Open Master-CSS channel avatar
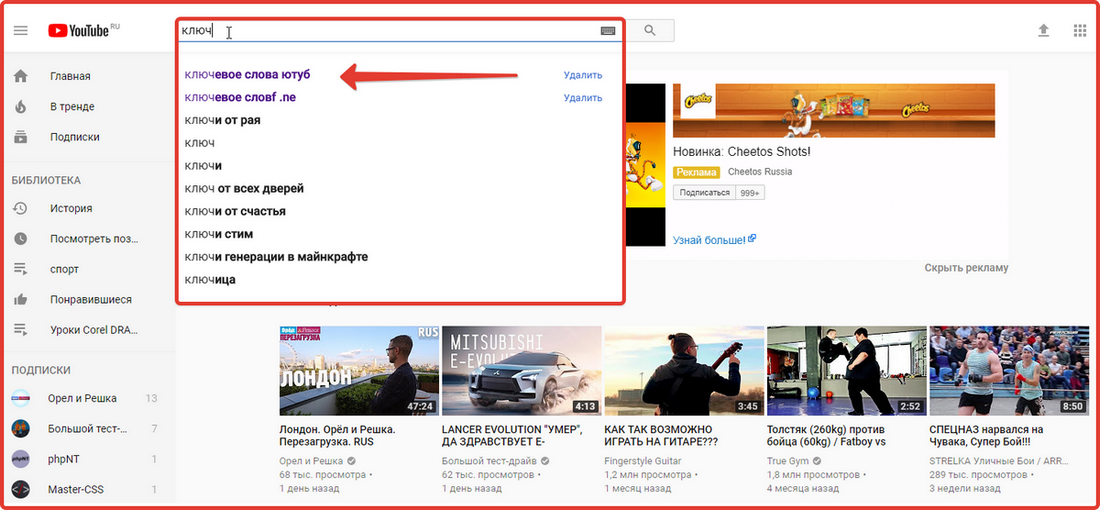1100x510 pixels. click(x=21, y=489)
